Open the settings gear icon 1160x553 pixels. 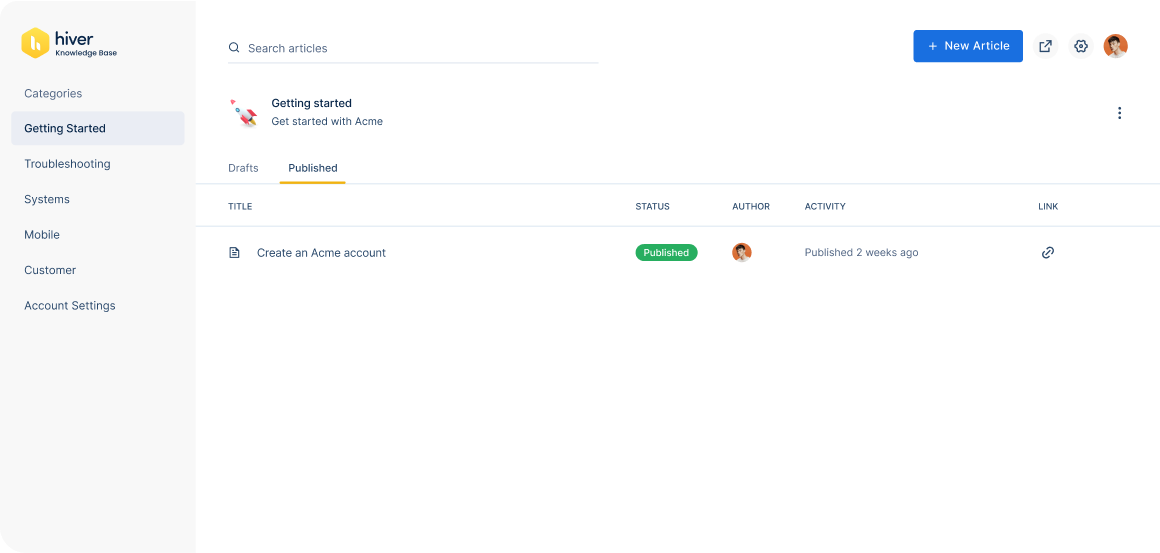(x=1080, y=46)
